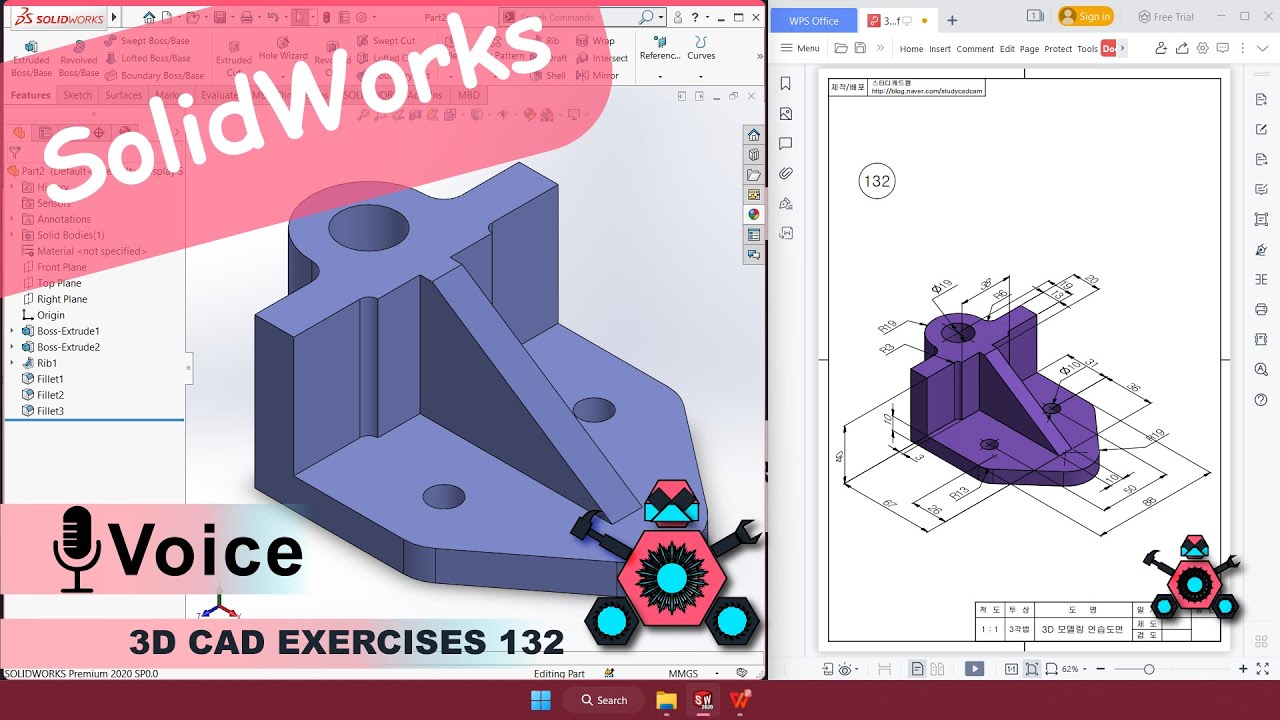1280x720 pixels.
Task: Expand Boss-Extrude1 in feature tree
Action: tap(11, 331)
